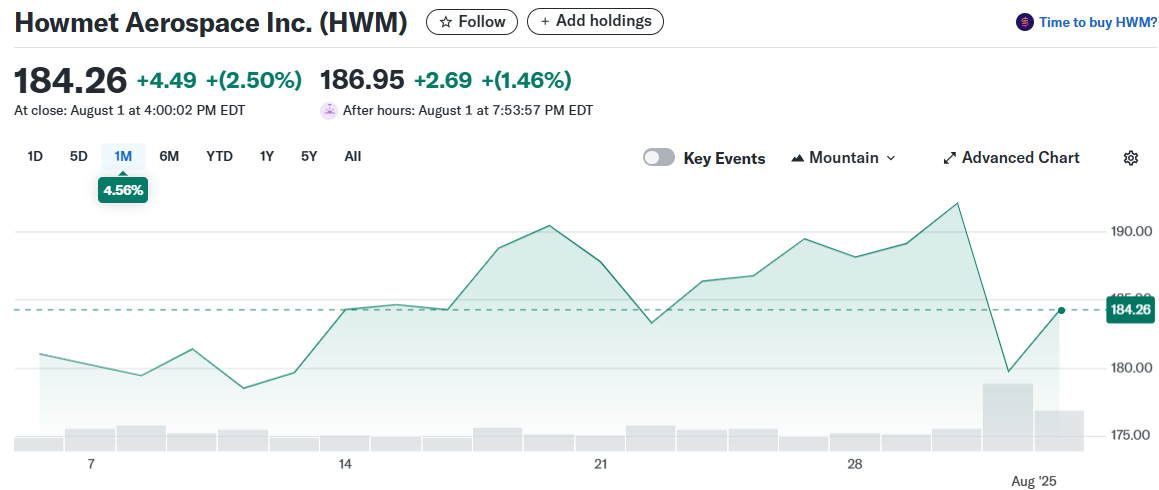Follow Howmet Aerospace stock

[x=472, y=22]
